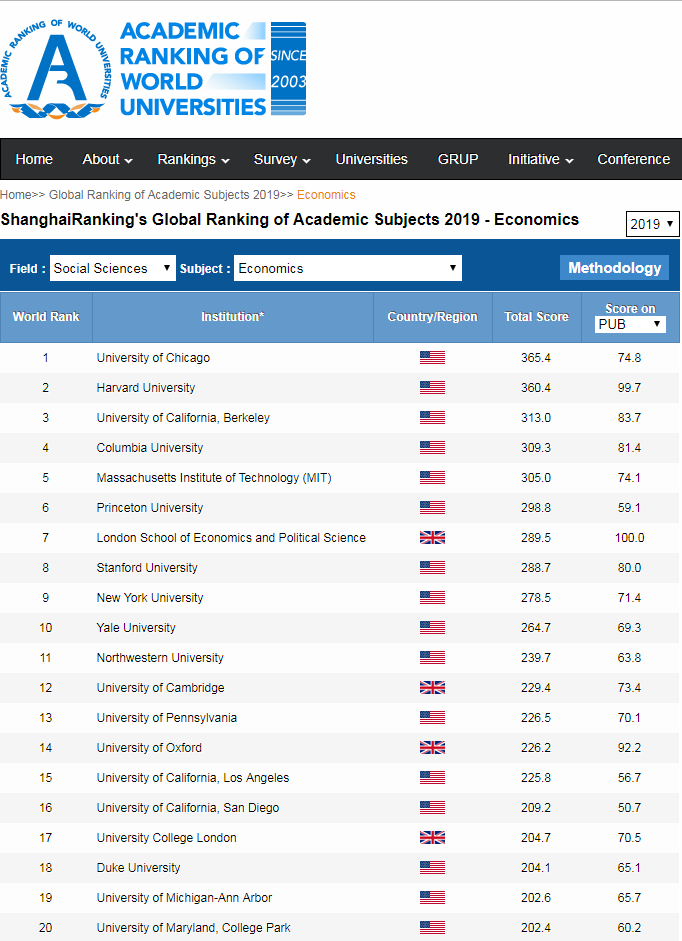Screen dimensions: 682x941
Task: Click the UK flag for University College London
Action: tap(432, 838)
